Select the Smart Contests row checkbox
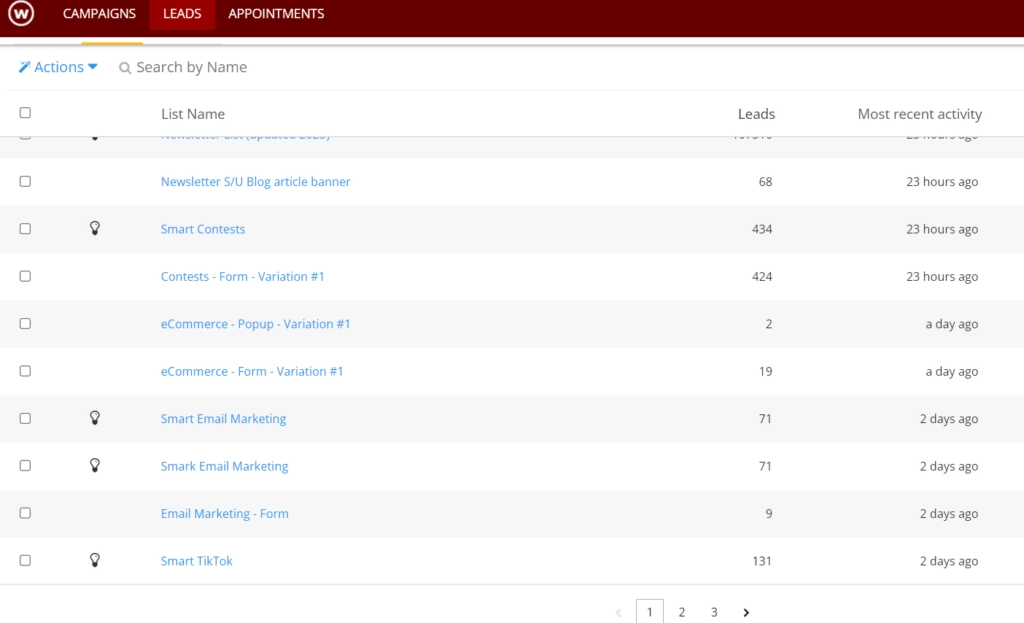 point(25,229)
